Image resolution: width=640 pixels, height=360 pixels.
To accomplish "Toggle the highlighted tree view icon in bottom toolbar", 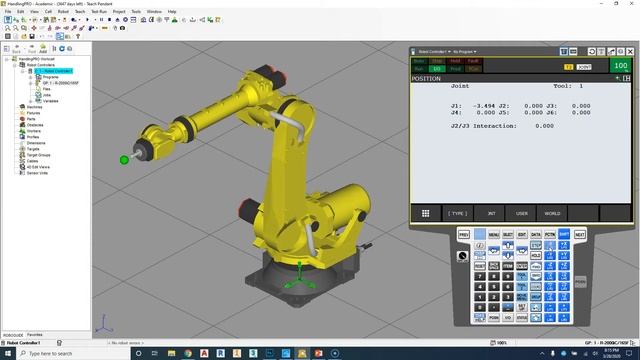I will point(60,36).
